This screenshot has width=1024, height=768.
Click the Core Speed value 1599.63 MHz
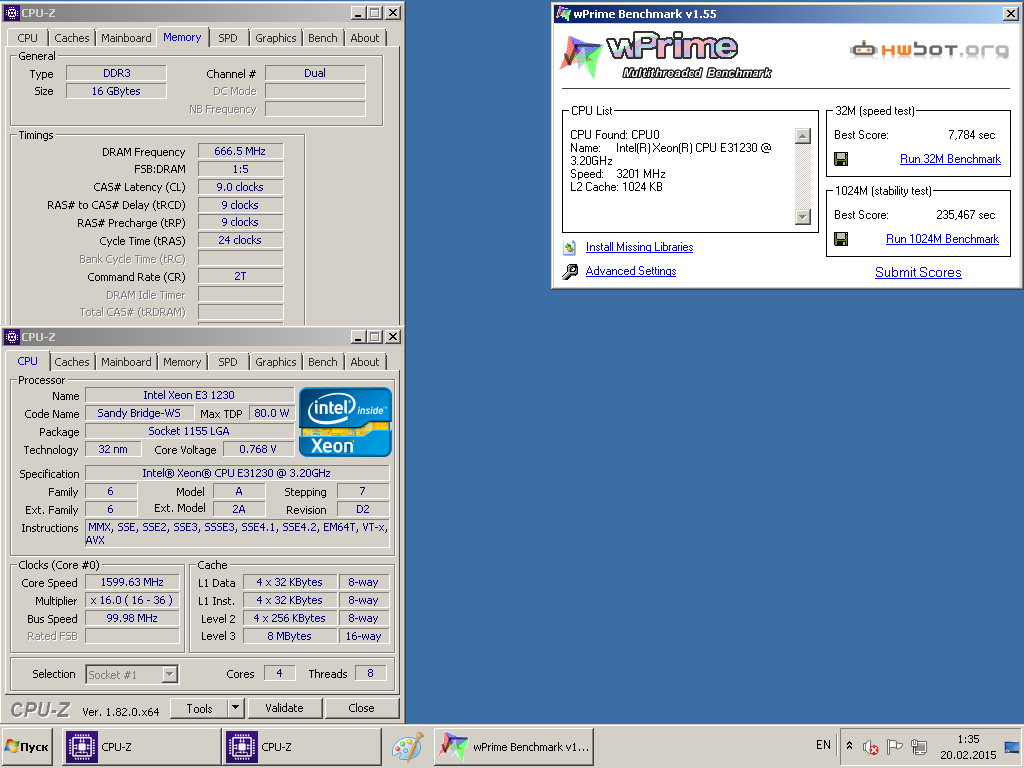[x=132, y=582]
